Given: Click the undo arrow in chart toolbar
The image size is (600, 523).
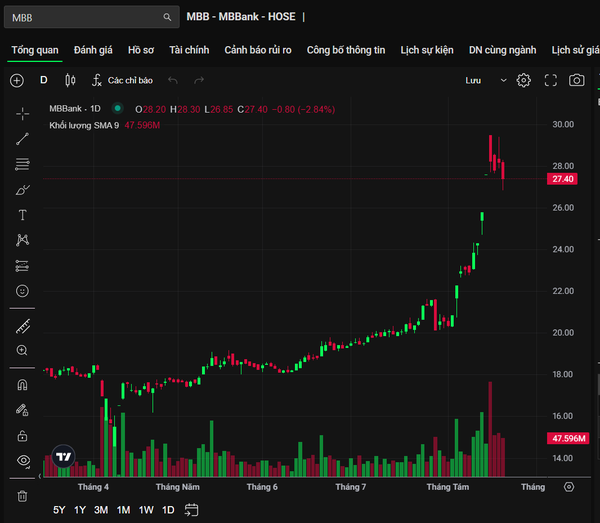Looking at the screenshot, I should (173, 80).
